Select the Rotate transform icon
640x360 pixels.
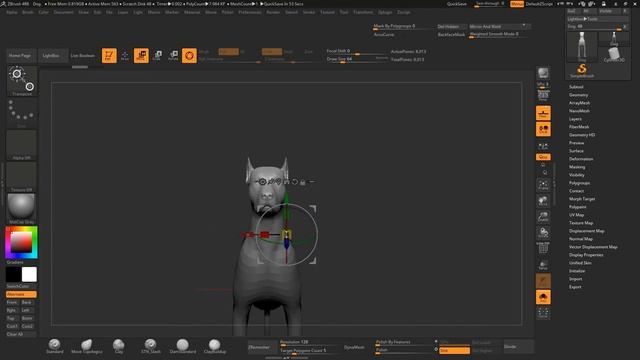click(x=173, y=55)
